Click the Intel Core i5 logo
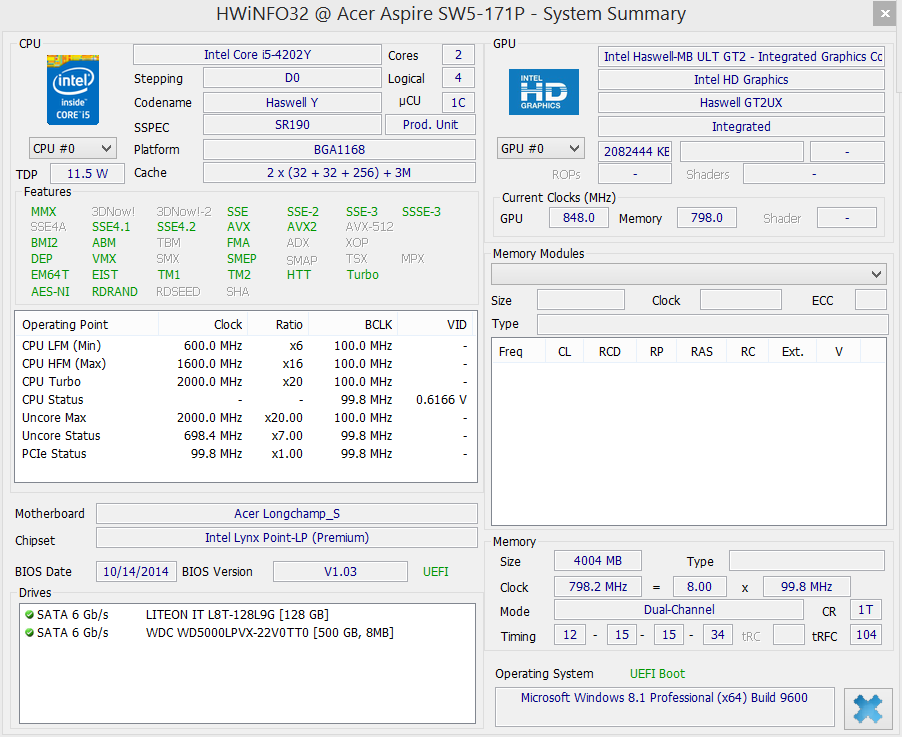The height and width of the screenshot is (737, 902). pyautogui.click(x=73, y=90)
